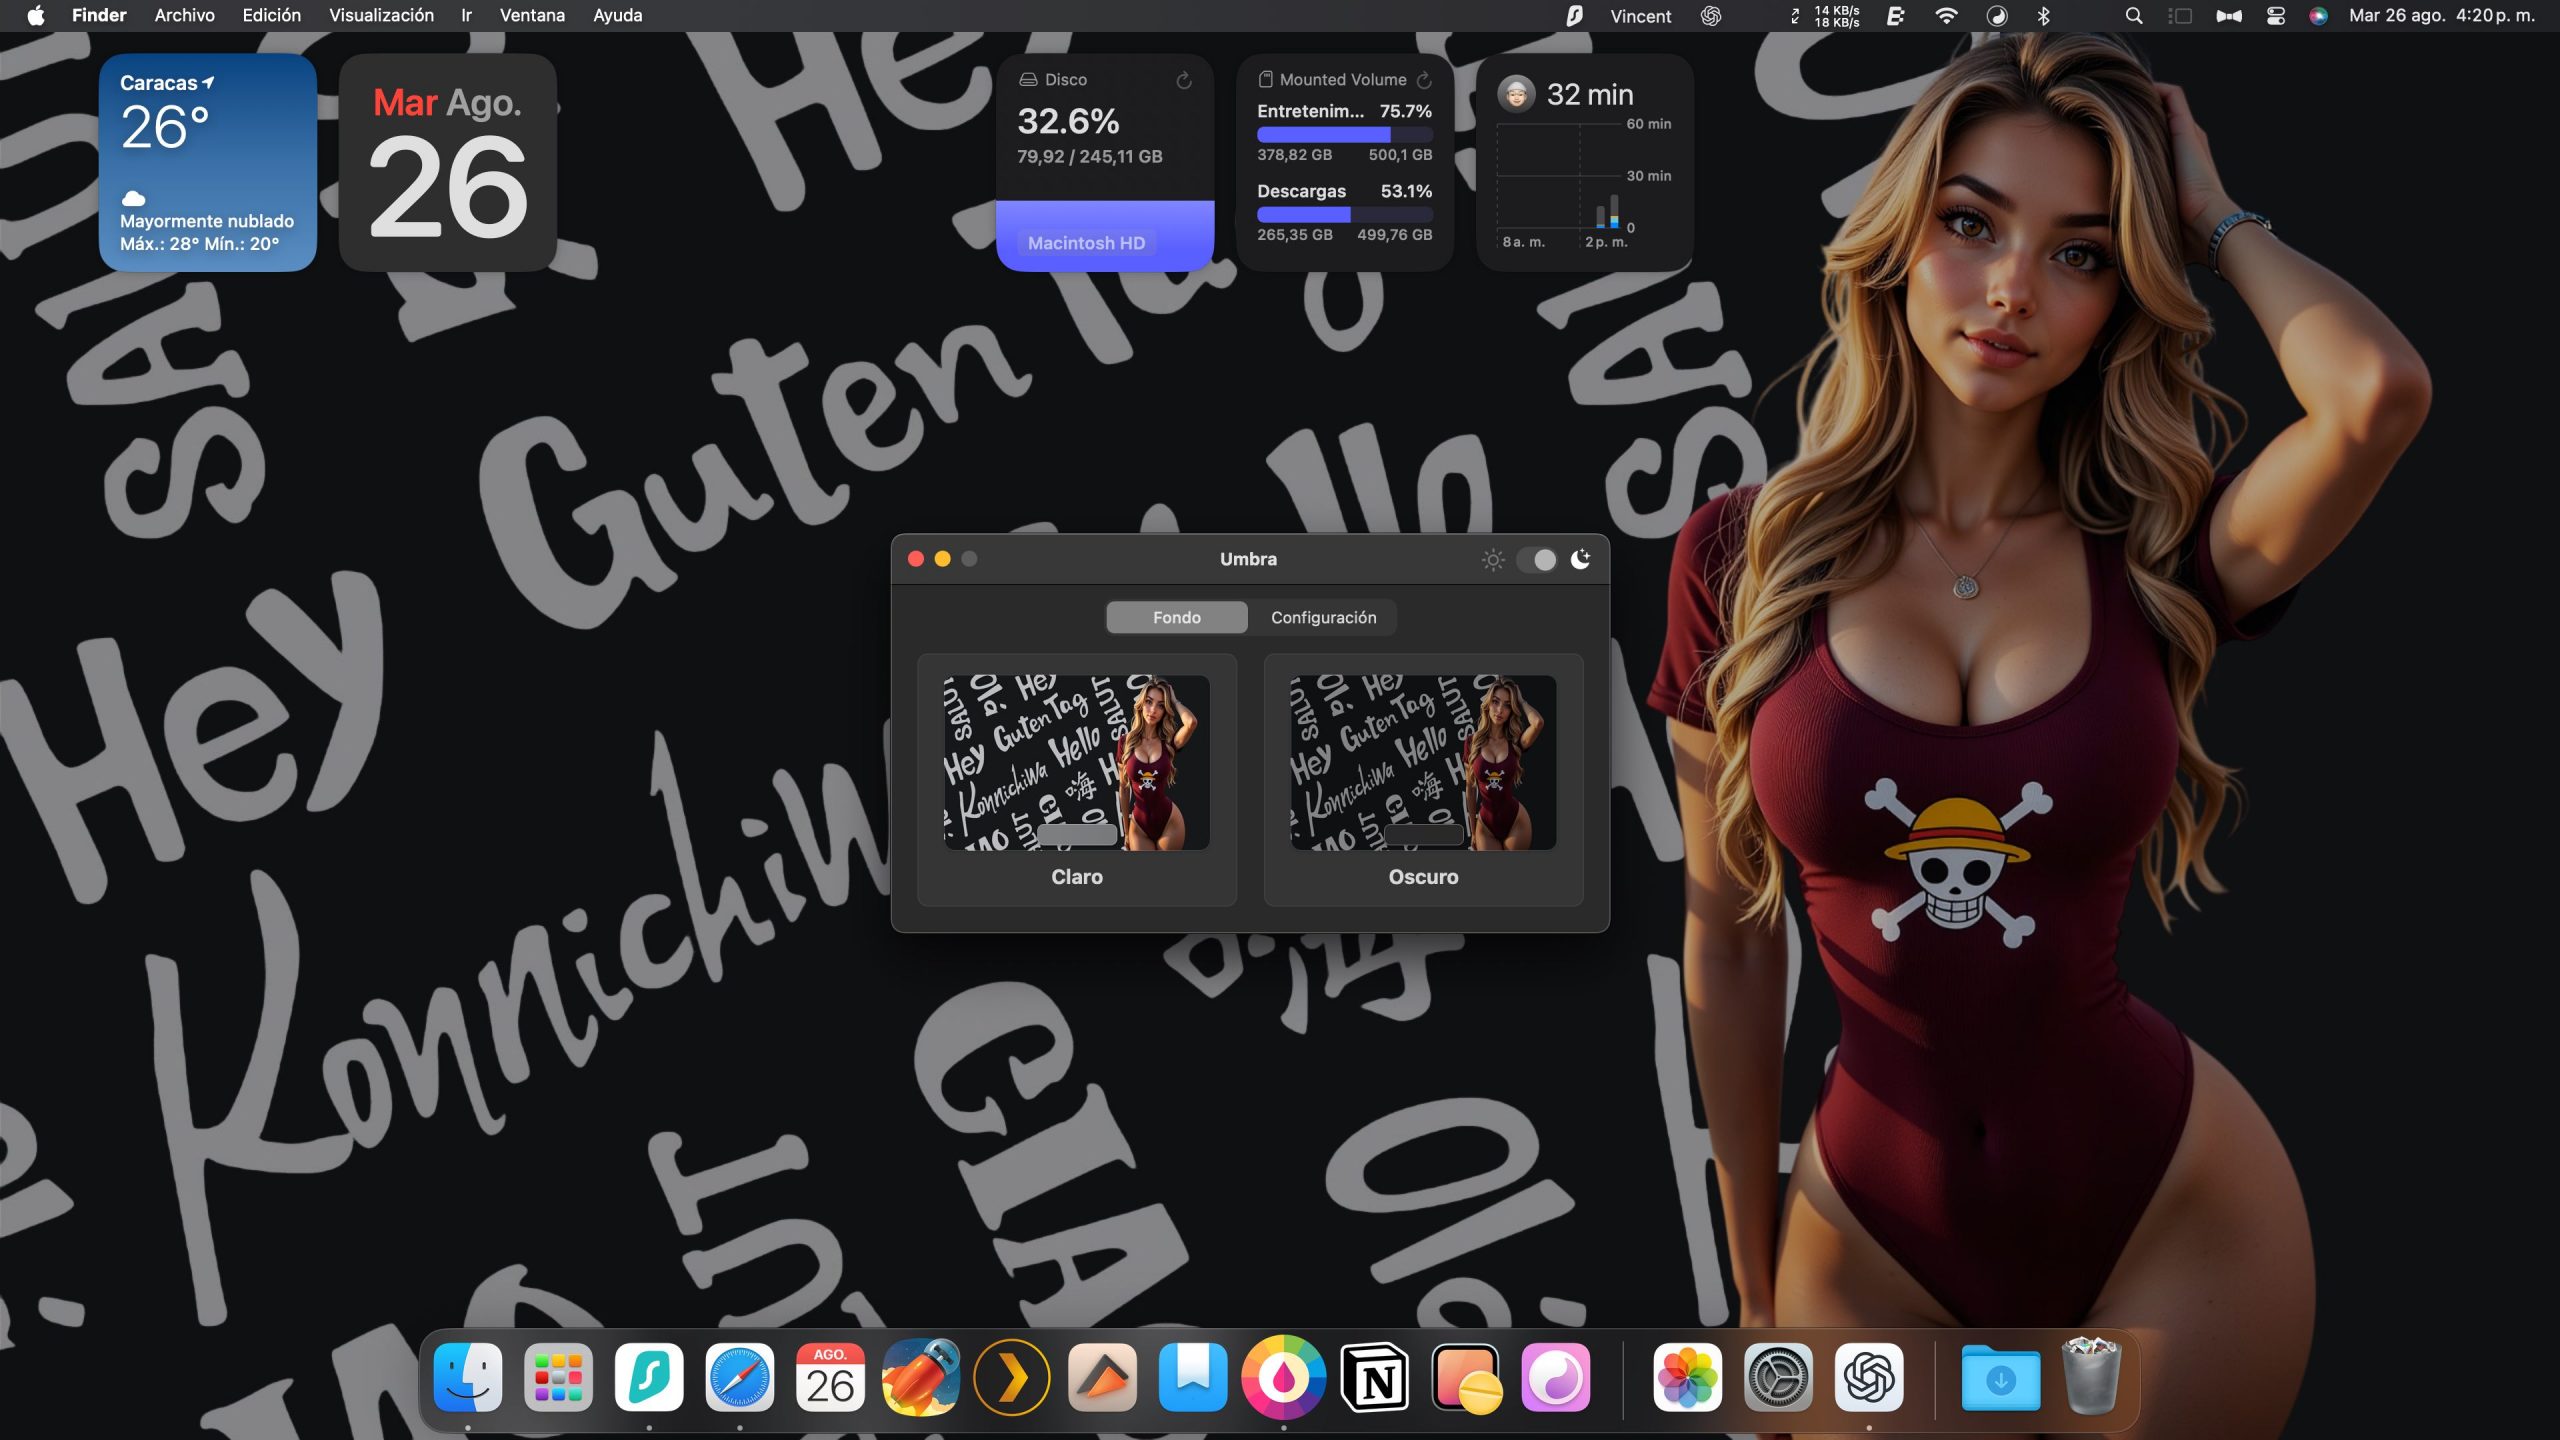2560x1440 pixels.
Task: Click the moon icon in Umbra's title bar
Action: pos(1581,559)
